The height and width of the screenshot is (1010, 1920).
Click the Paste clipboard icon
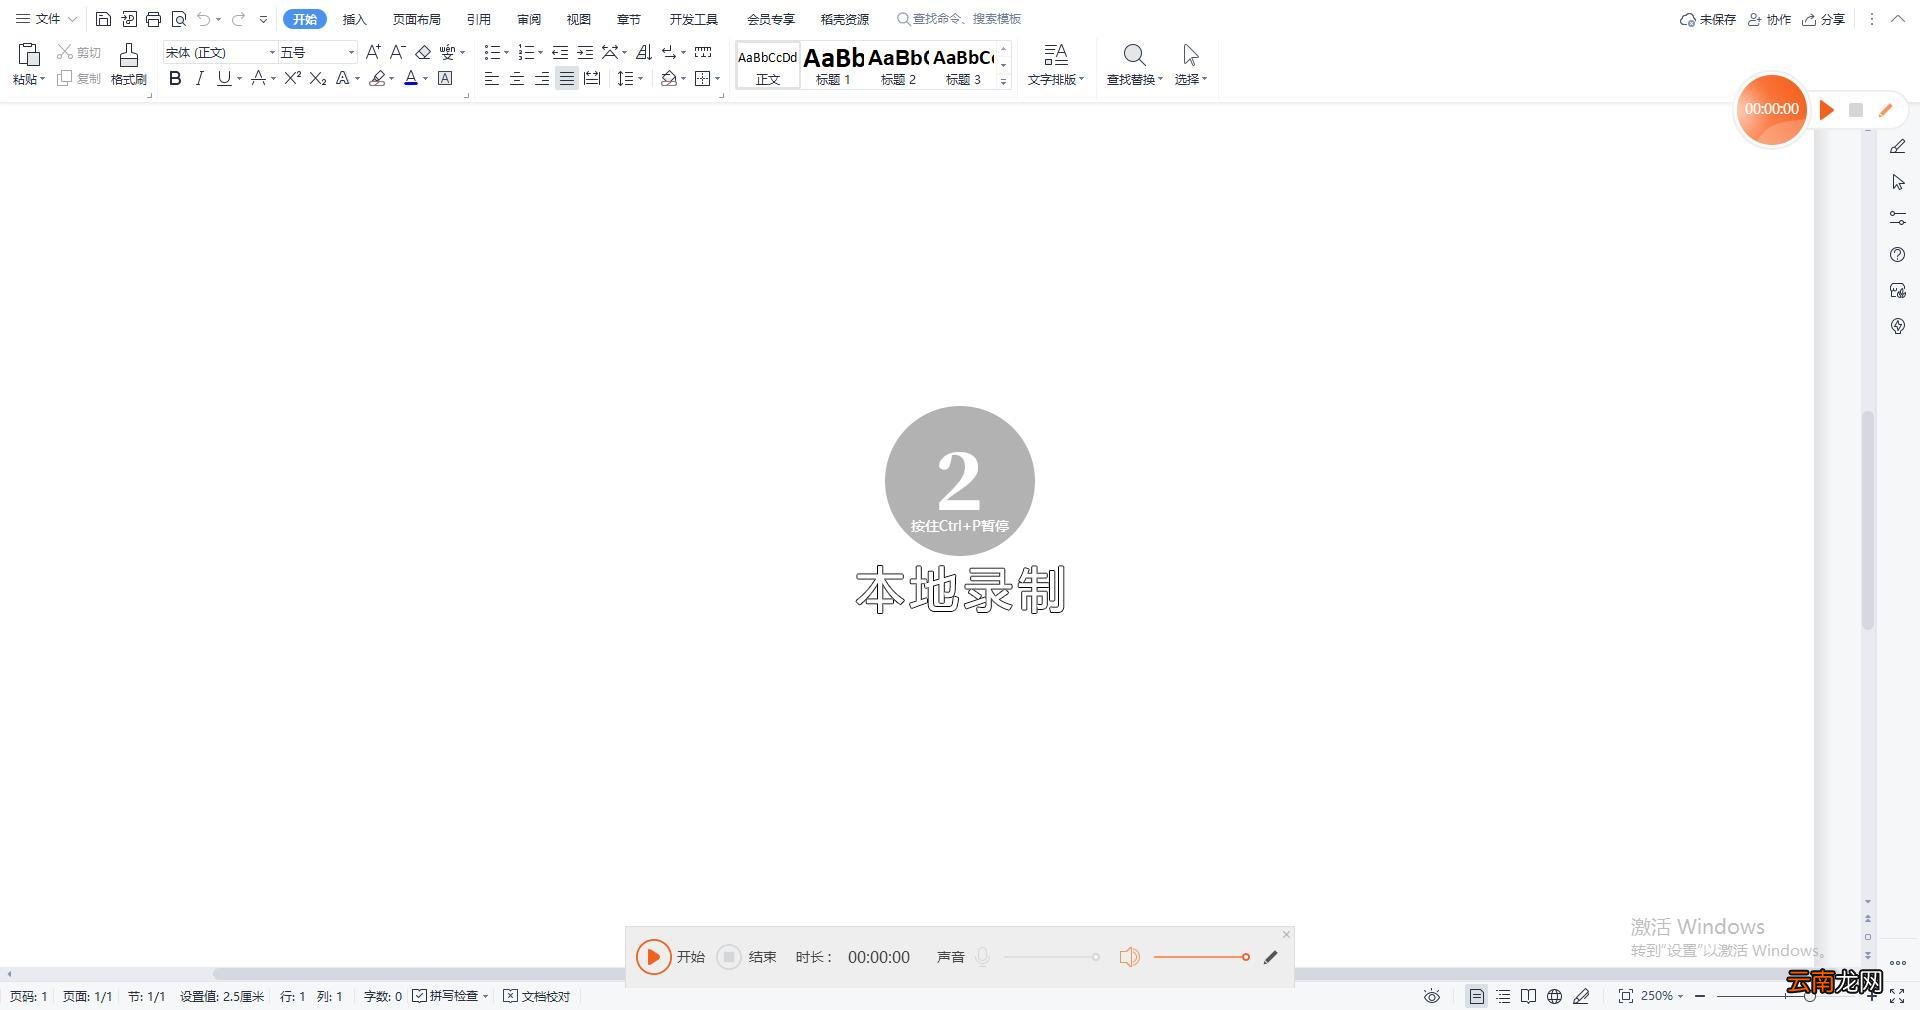coord(29,54)
